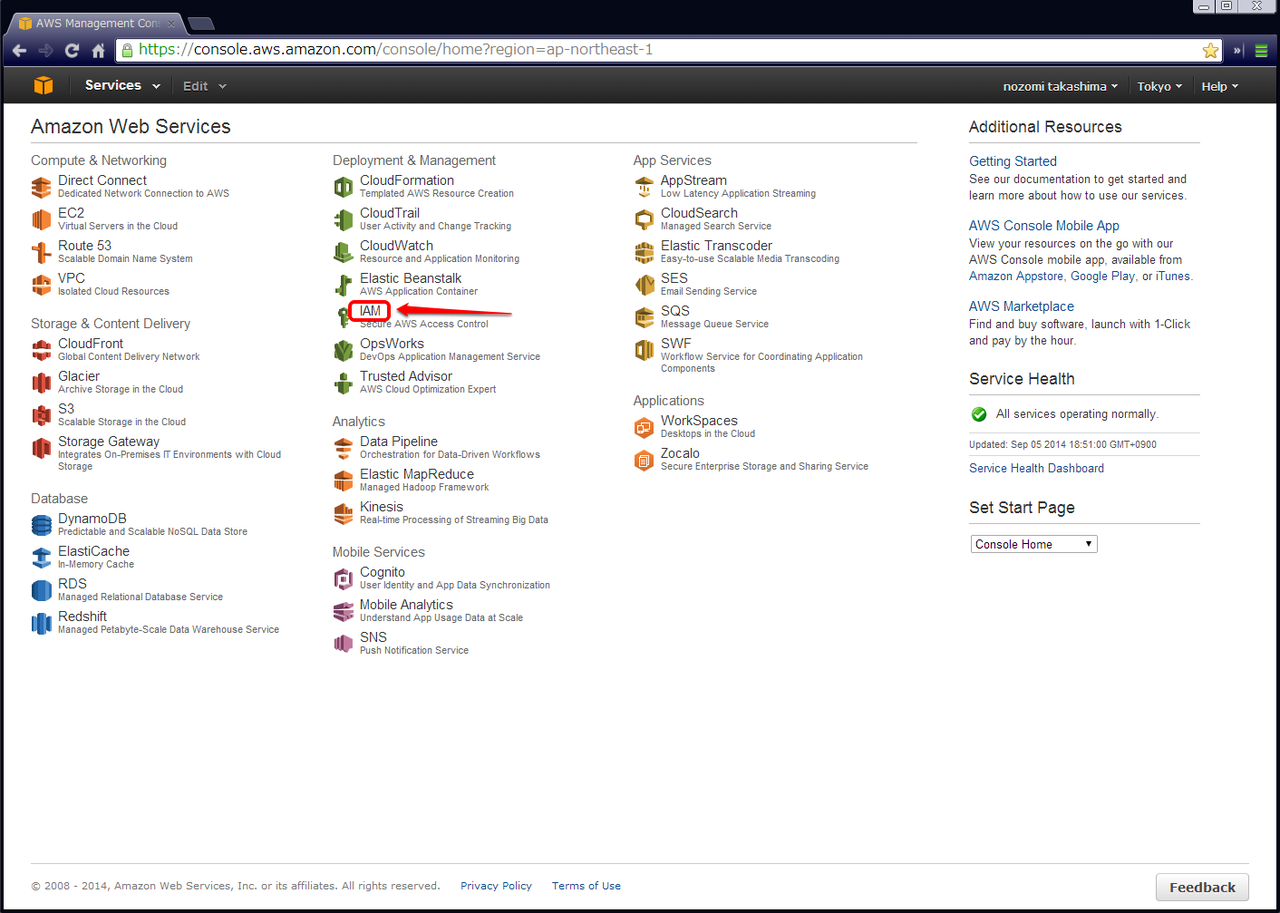This screenshot has width=1280, height=913.
Task: Click the Feedback button
Action: pos(1202,887)
